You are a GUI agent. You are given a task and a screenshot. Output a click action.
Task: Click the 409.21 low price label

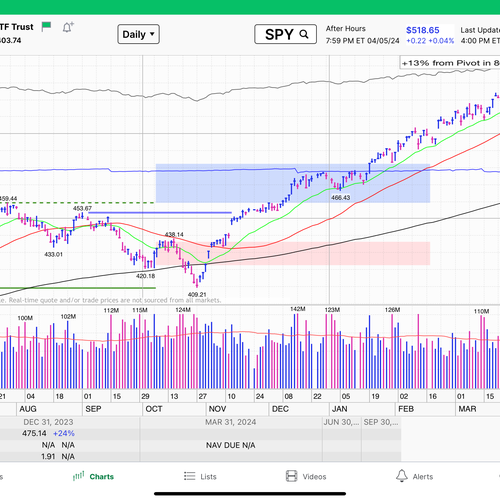click(197, 294)
